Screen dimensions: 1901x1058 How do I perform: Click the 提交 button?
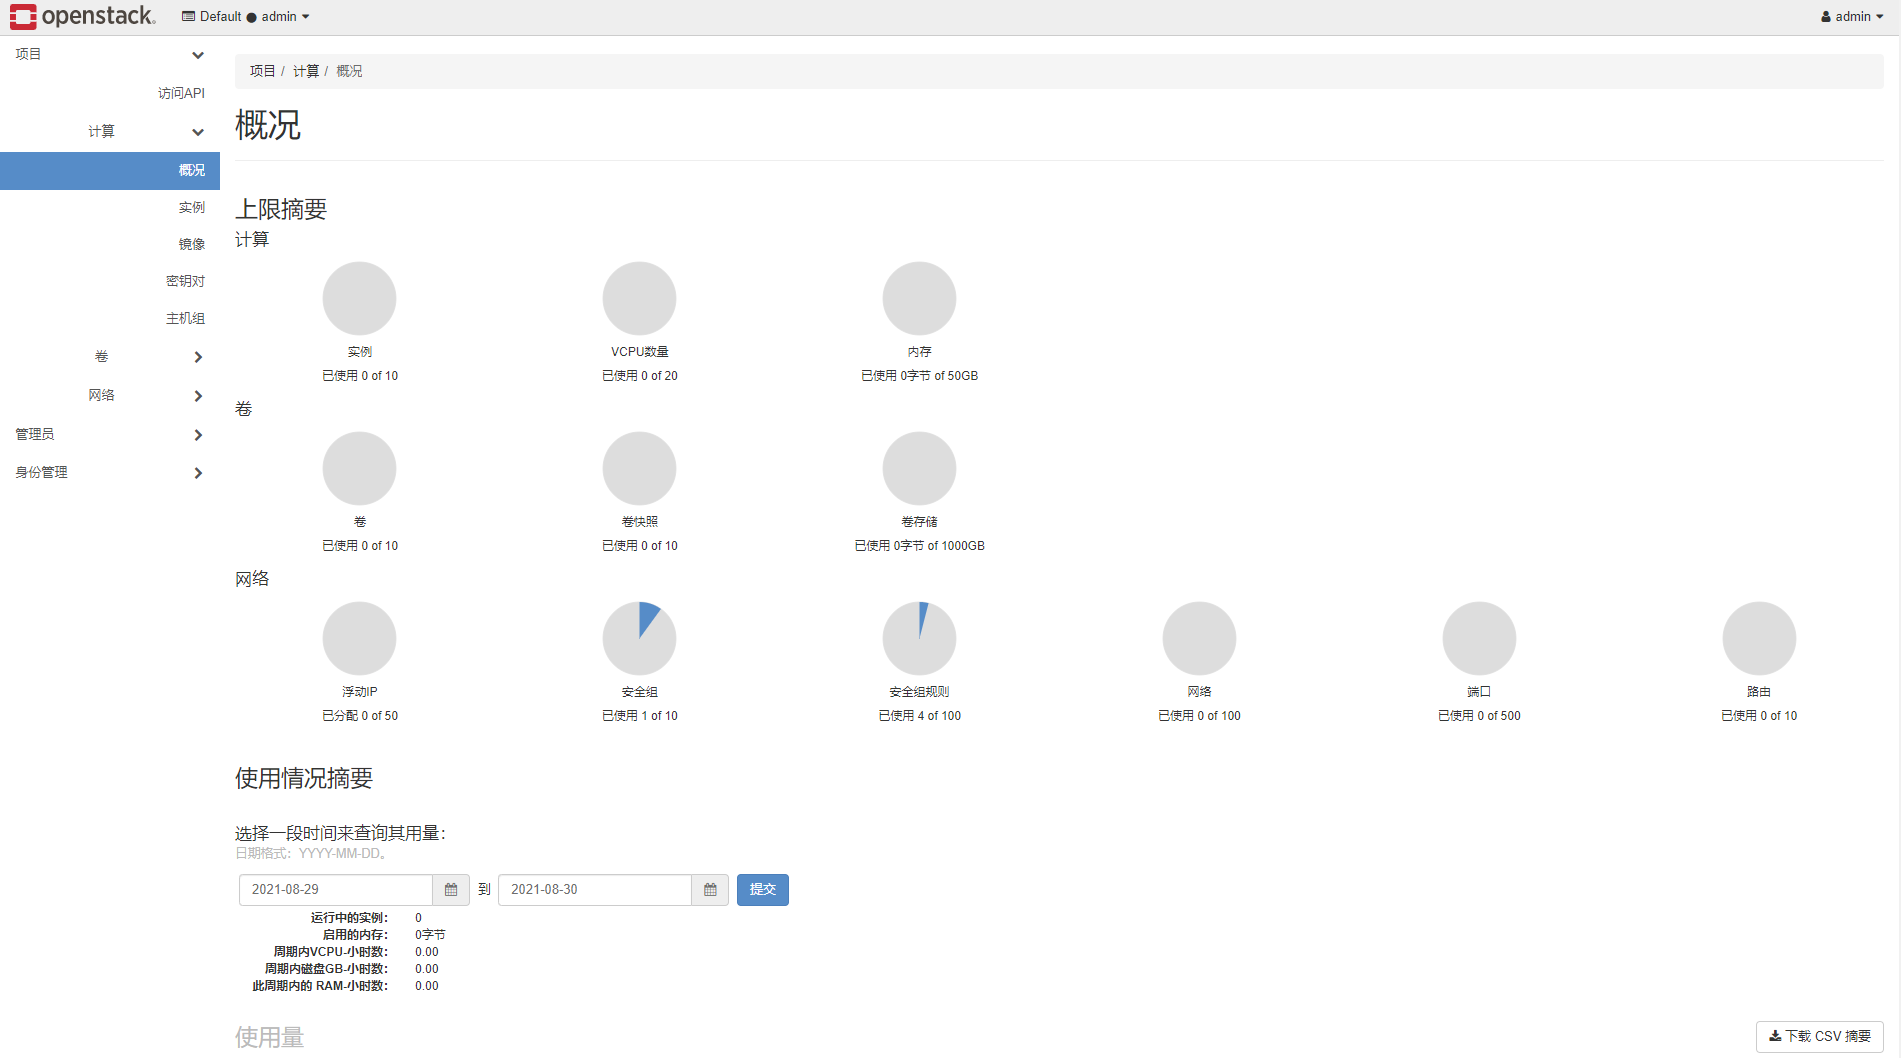[763, 890]
